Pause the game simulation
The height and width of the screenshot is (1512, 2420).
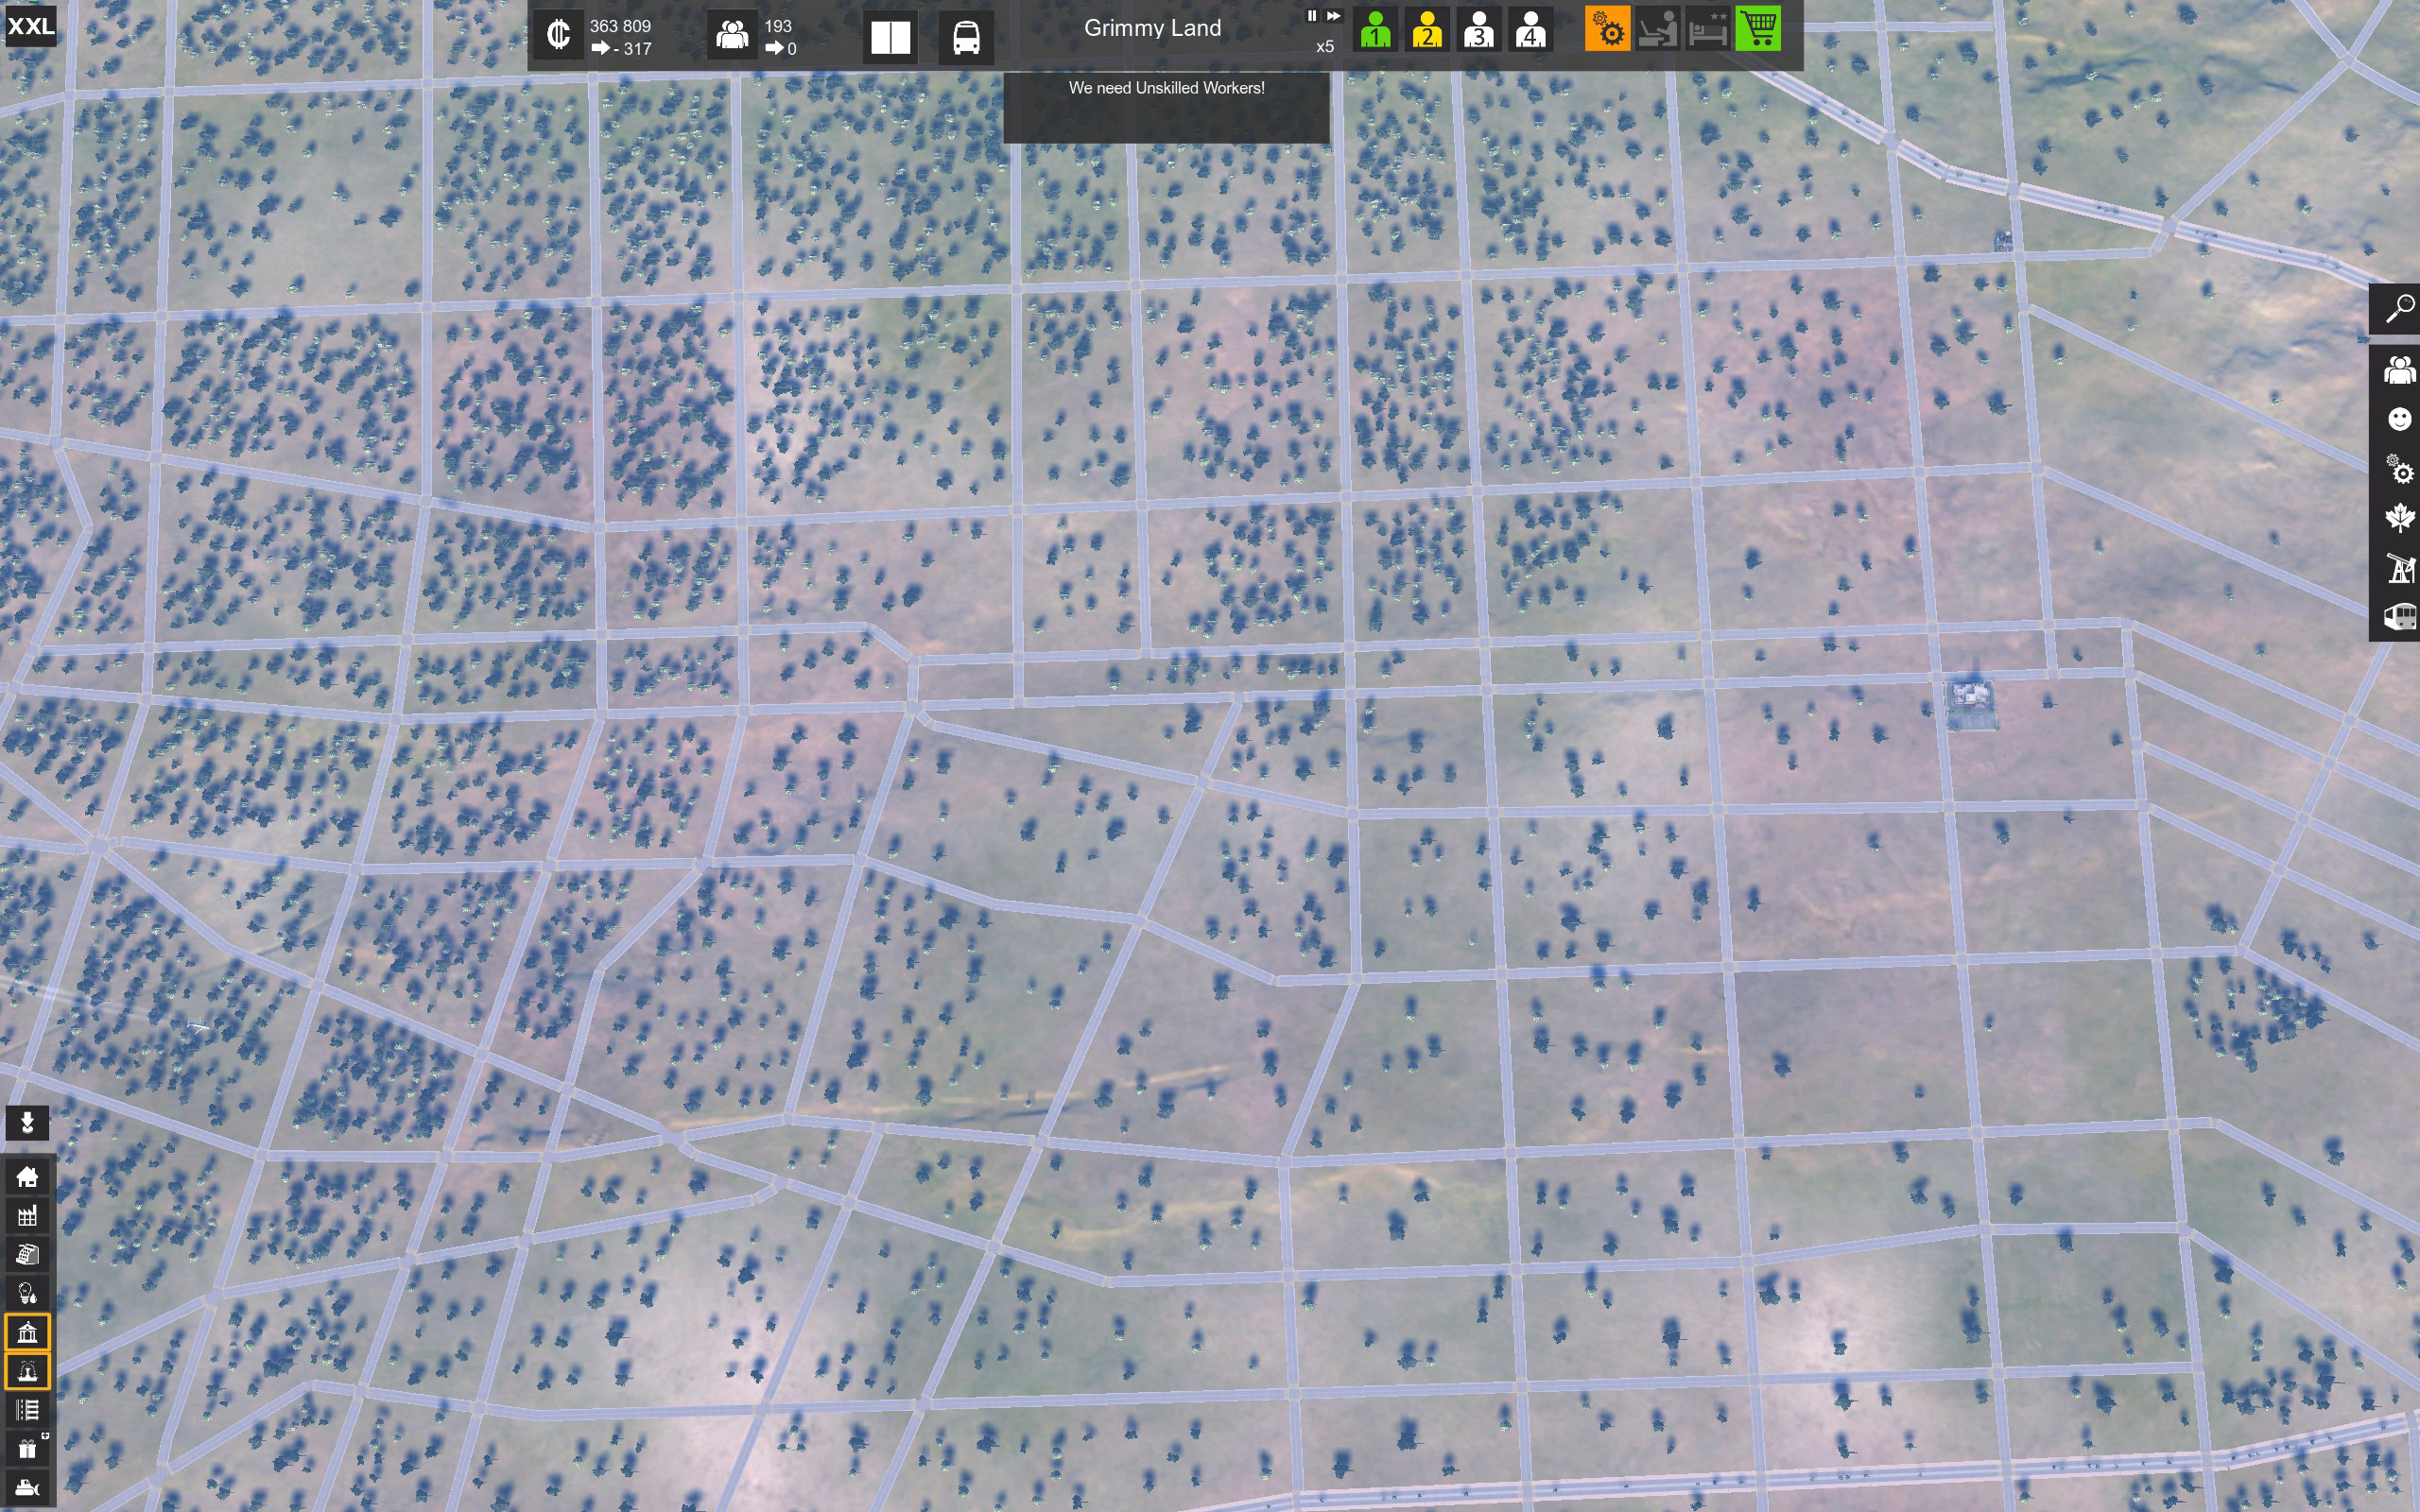pos(1311,16)
